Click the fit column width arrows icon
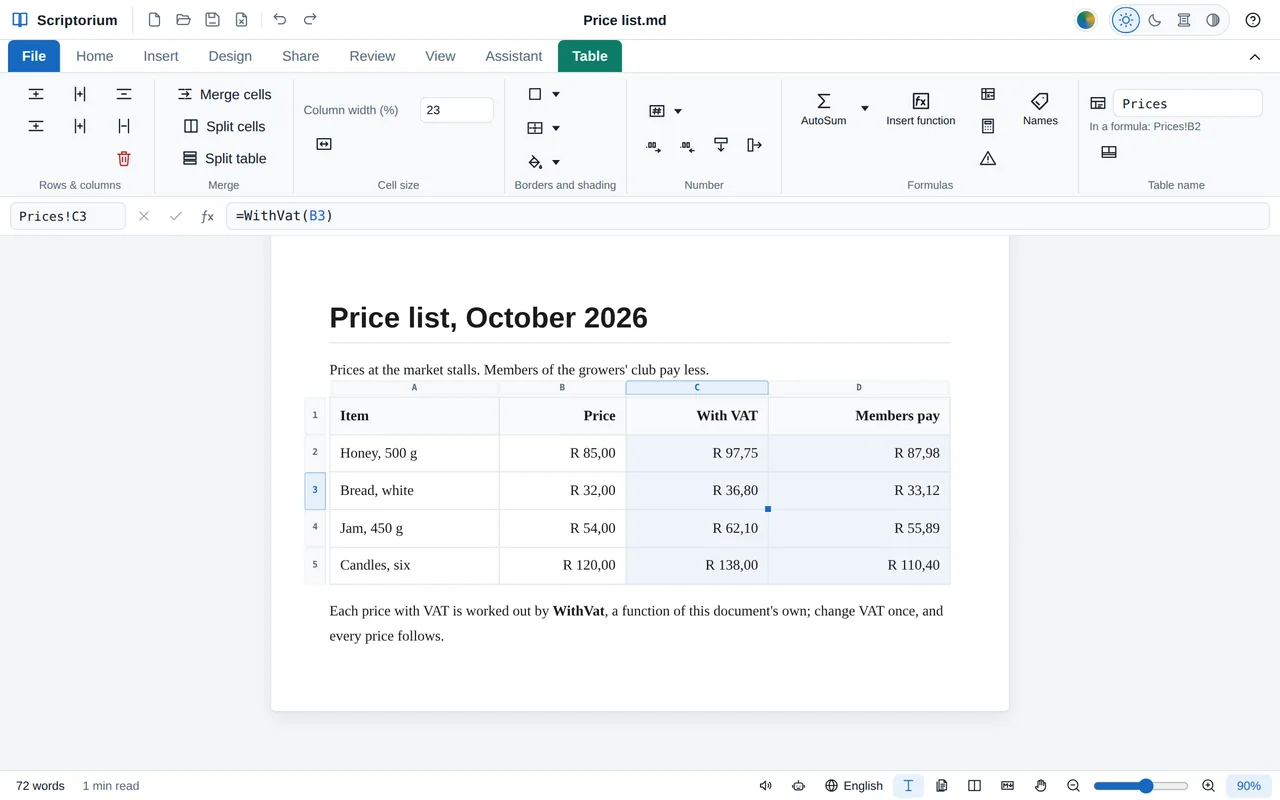The height and width of the screenshot is (800, 1280). (x=324, y=144)
